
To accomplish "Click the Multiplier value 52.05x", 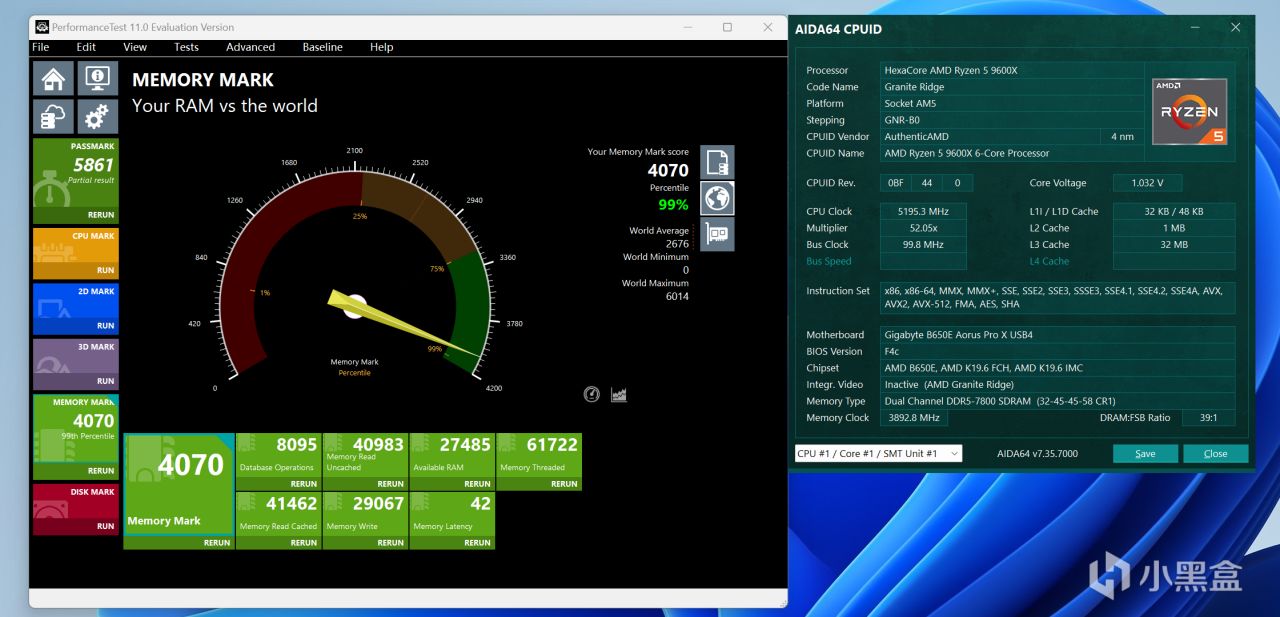I will [923, 228].
